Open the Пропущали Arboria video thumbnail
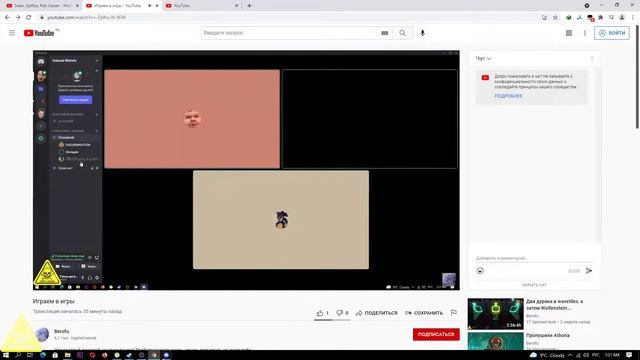This screenshot has height=360, width=640. click(x=496, y=341)
